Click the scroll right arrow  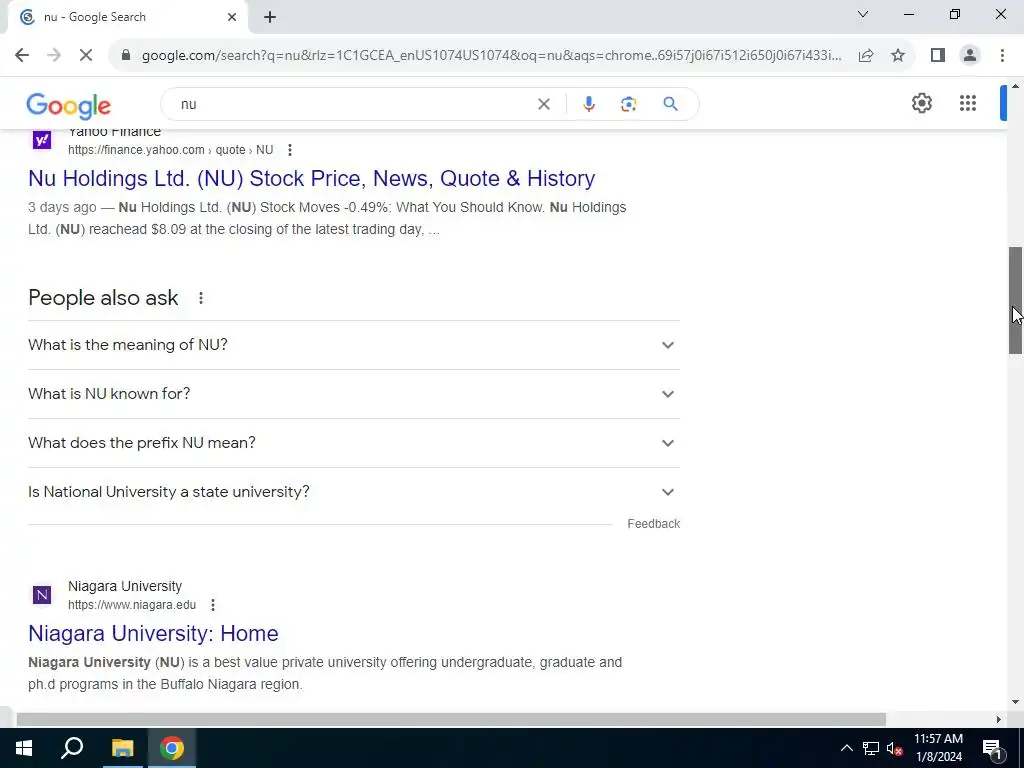pos(999,719)
